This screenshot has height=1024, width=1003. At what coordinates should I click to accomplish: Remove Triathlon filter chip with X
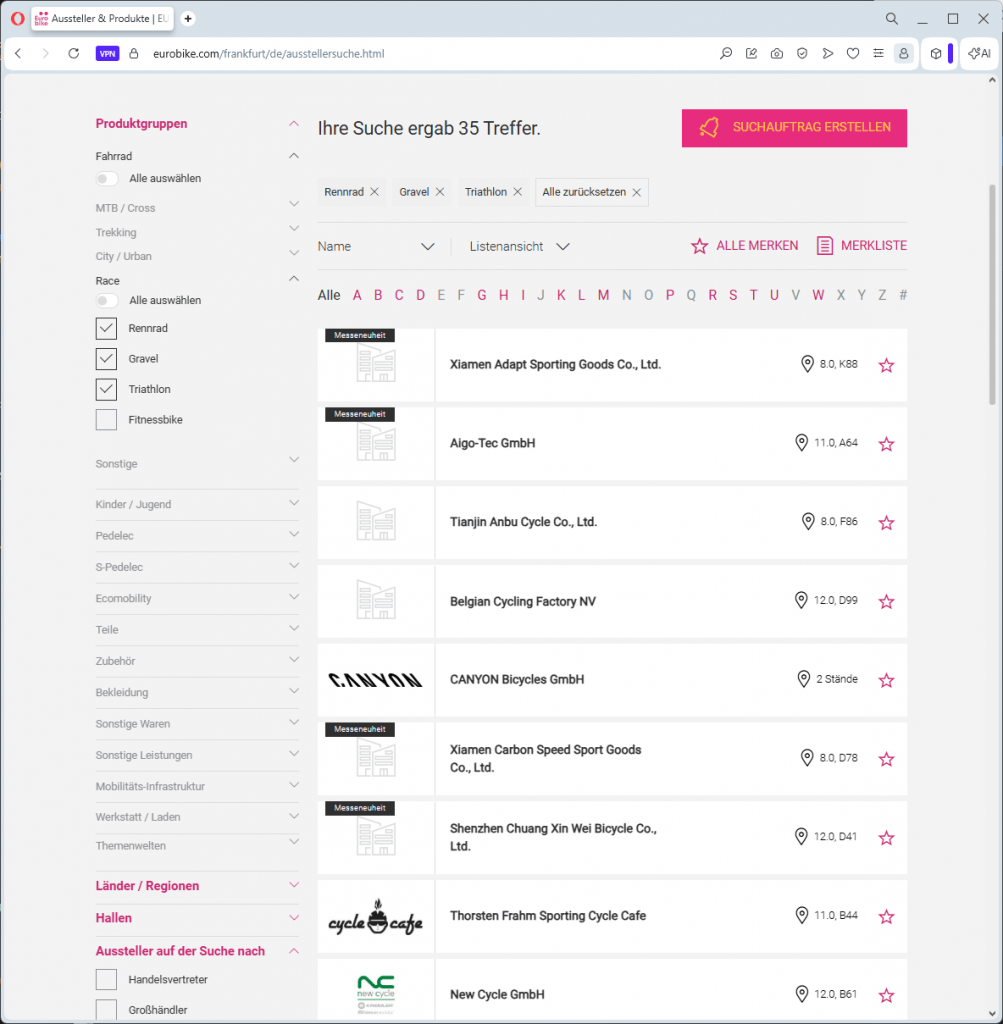pos(517,192)
